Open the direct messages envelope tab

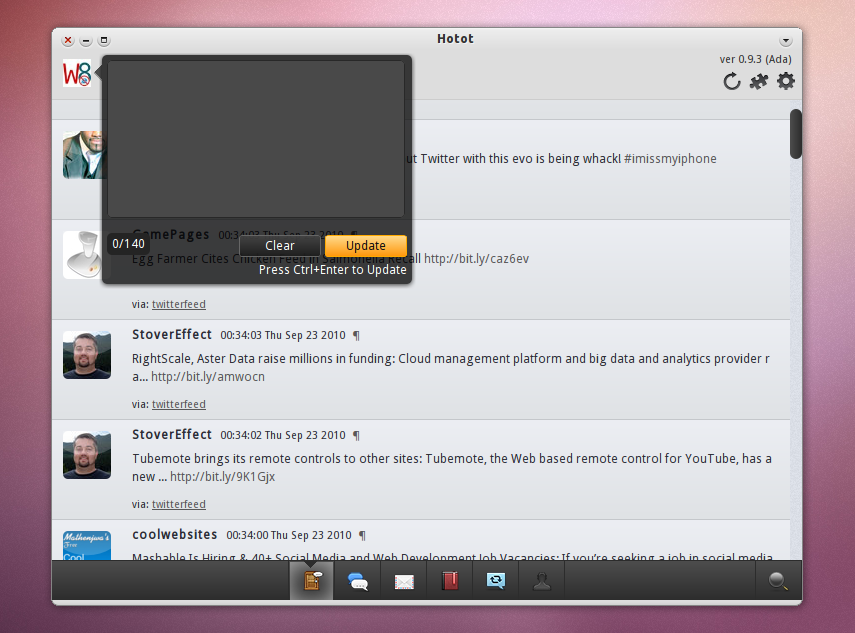pos(404,581)
